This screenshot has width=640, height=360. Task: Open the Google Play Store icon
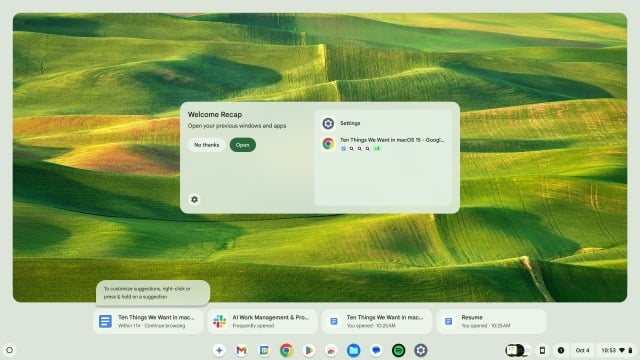(x=309, y=350)
